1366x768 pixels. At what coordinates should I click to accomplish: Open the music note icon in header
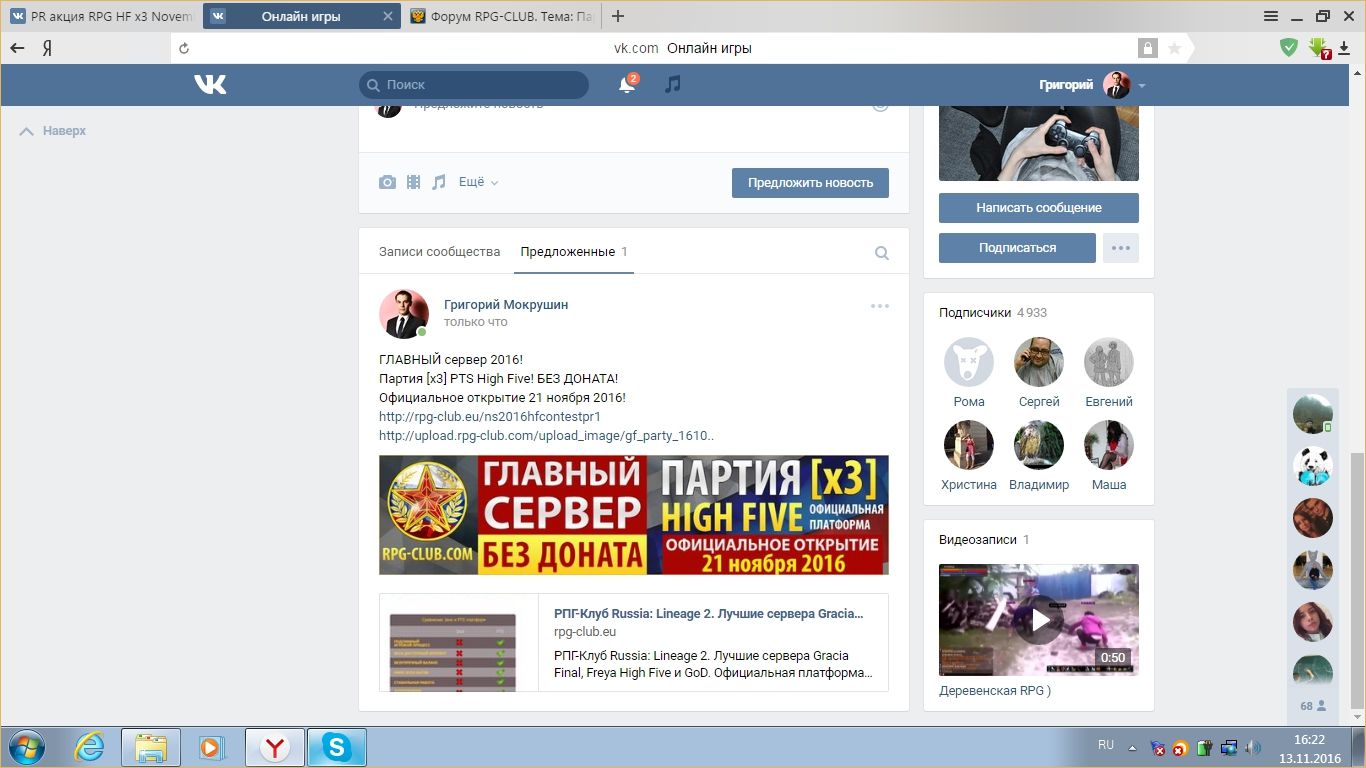pyautogui.click(x=673, y=84)
